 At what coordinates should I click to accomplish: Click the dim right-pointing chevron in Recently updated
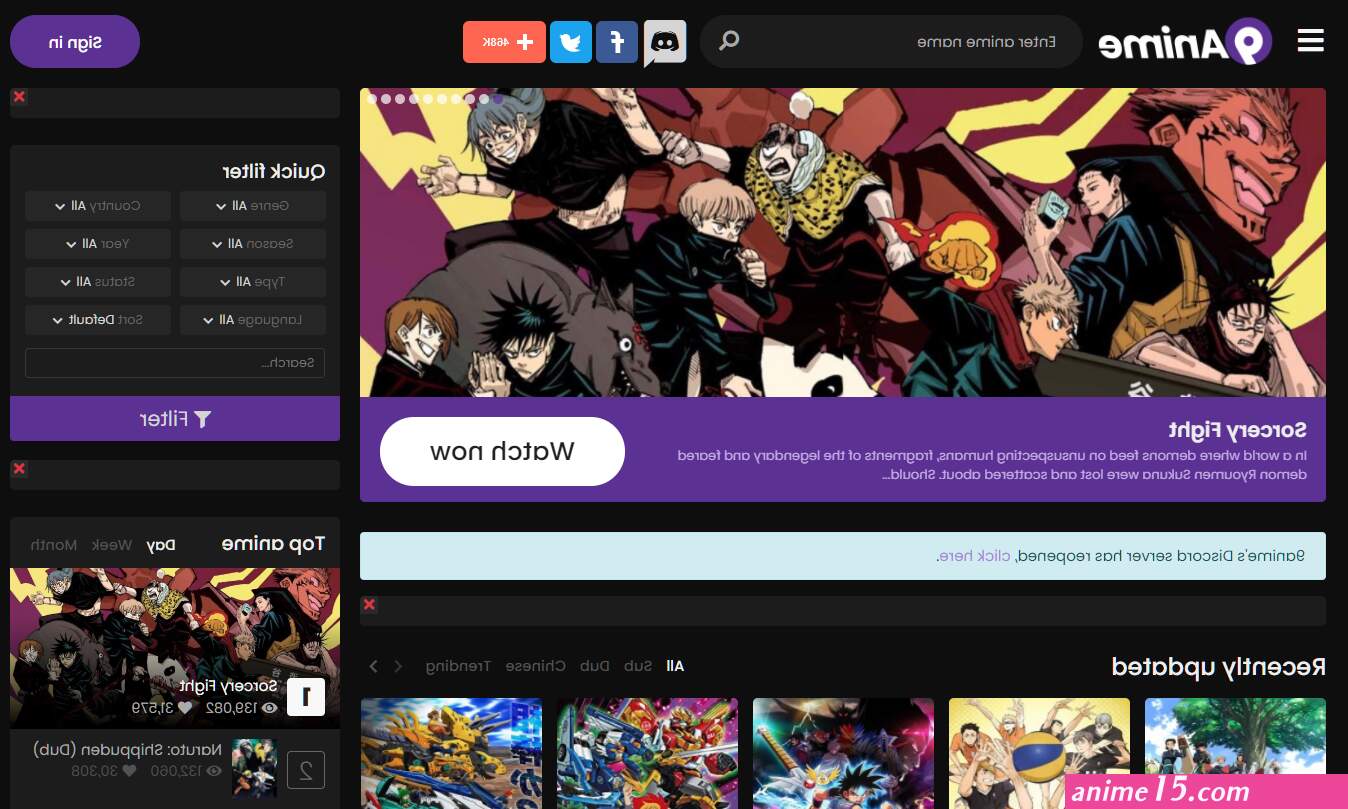[x=398, y=666]
